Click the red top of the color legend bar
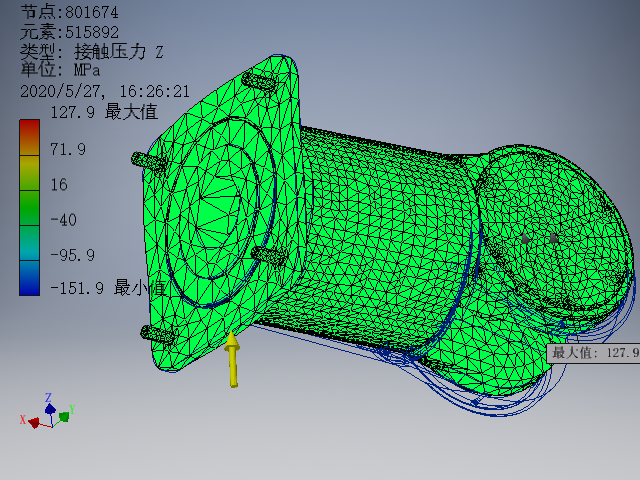640x480 pixels. point(29,137)
